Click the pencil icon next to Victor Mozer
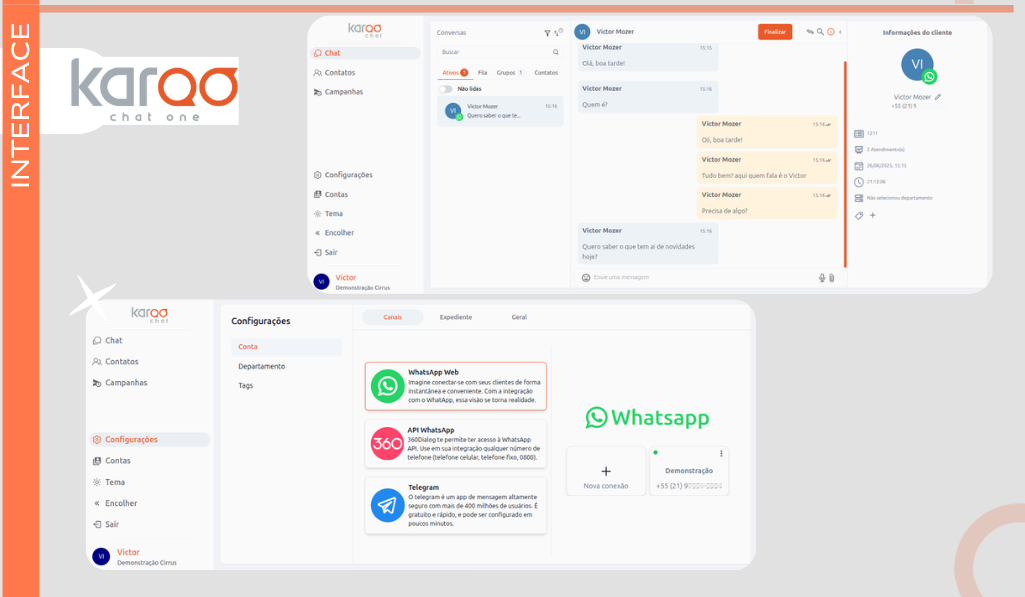1025x597 pixels. pyautogui.click(x=938, y=97)
